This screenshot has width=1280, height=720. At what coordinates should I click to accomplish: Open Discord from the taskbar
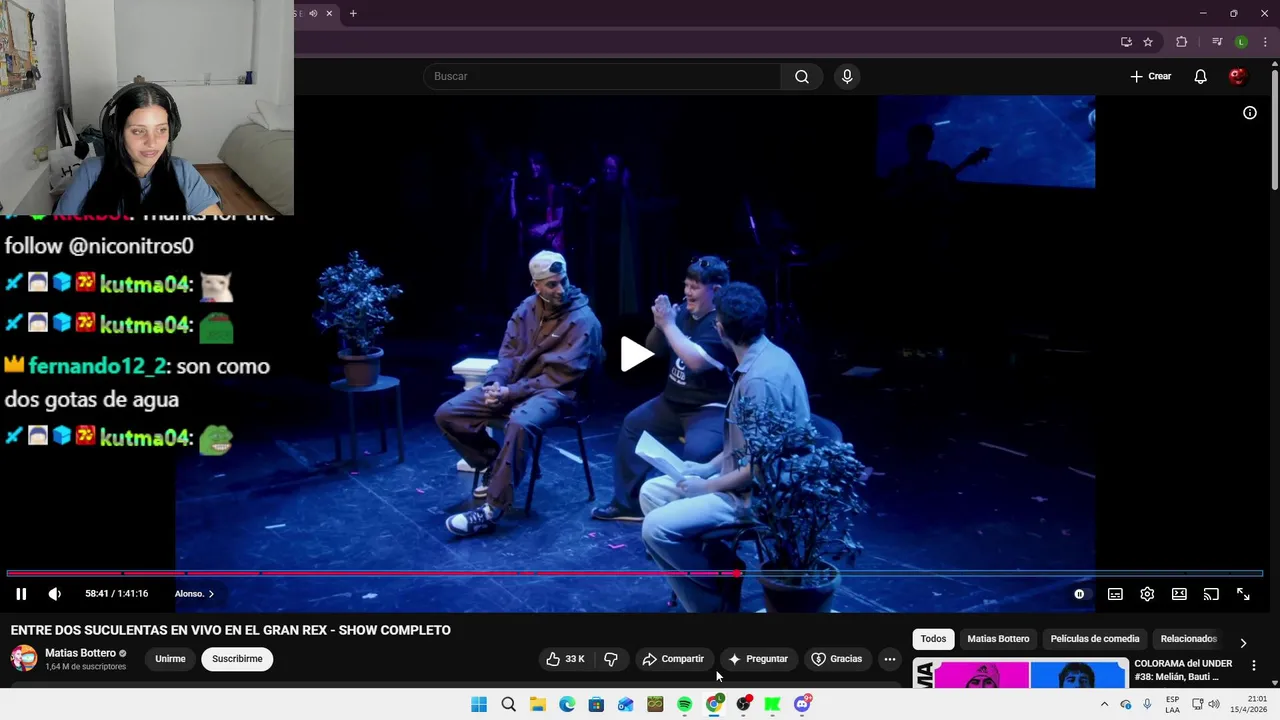pyautogui.click(x=802, y=704)
